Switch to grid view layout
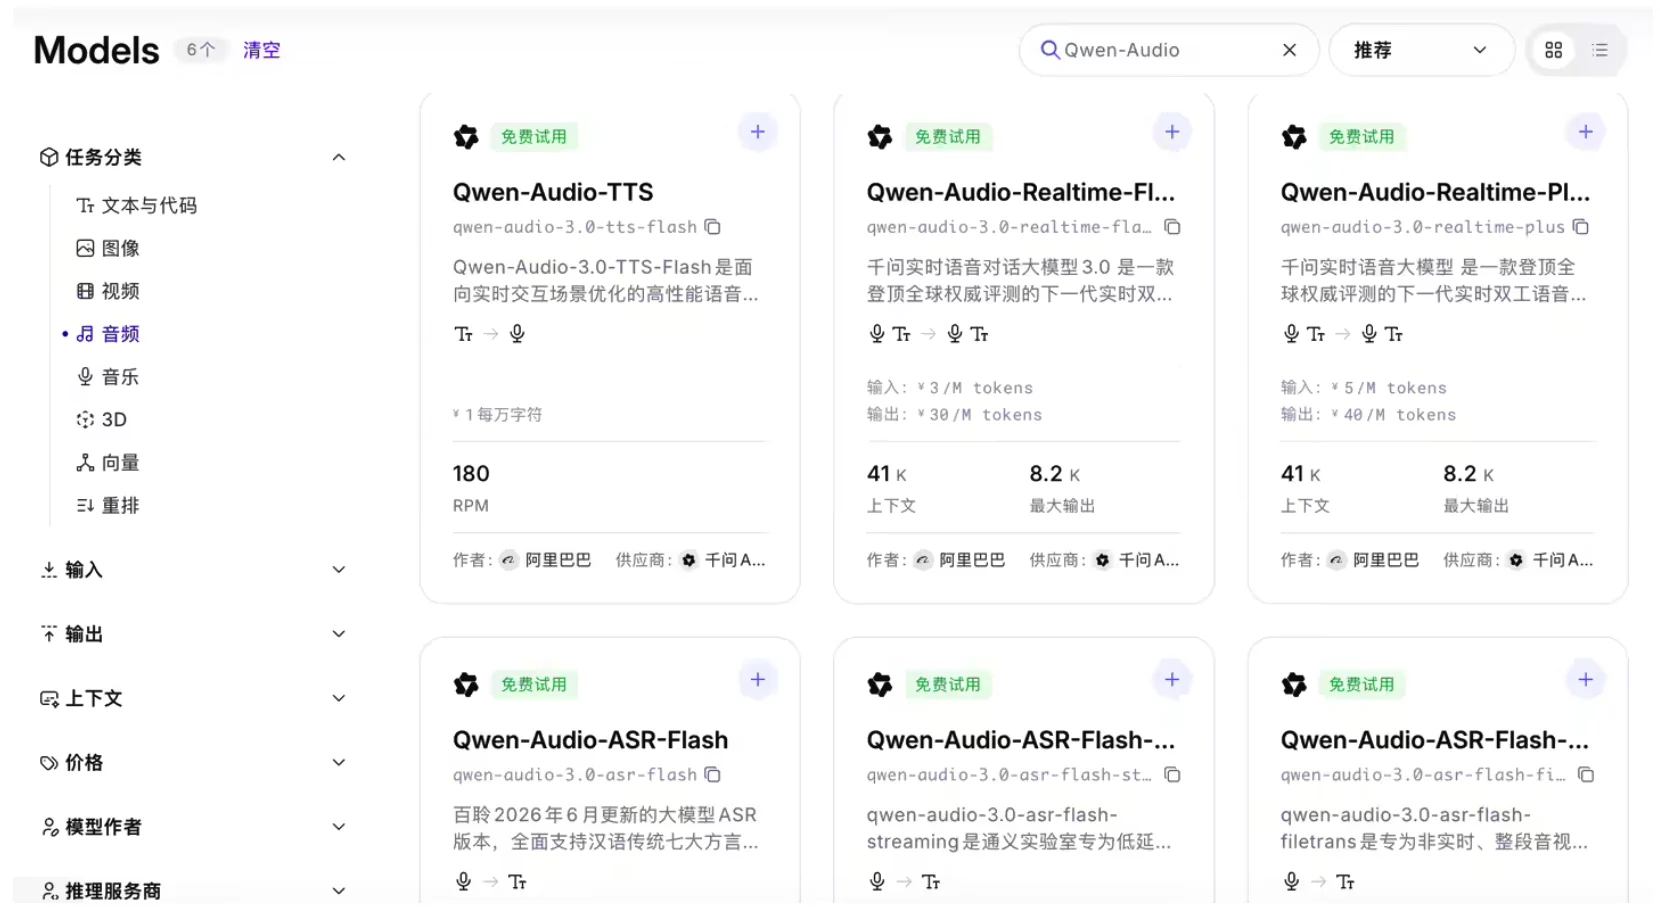 [x=1553, y=50]
